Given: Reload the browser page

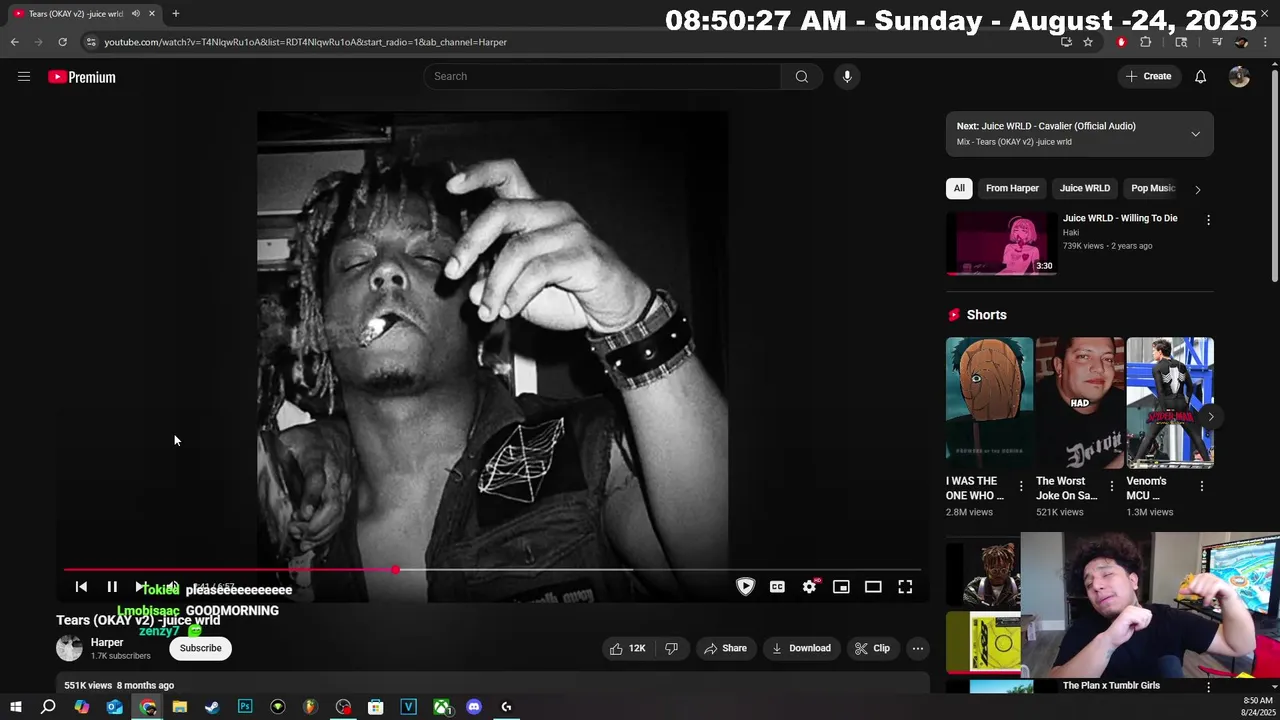Looking at the screenshot, I should click(x=62, y=42).
